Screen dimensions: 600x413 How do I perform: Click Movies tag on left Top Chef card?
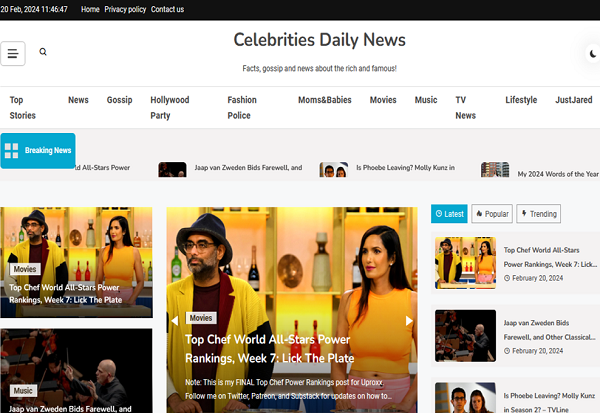click(x=25, y=269)
